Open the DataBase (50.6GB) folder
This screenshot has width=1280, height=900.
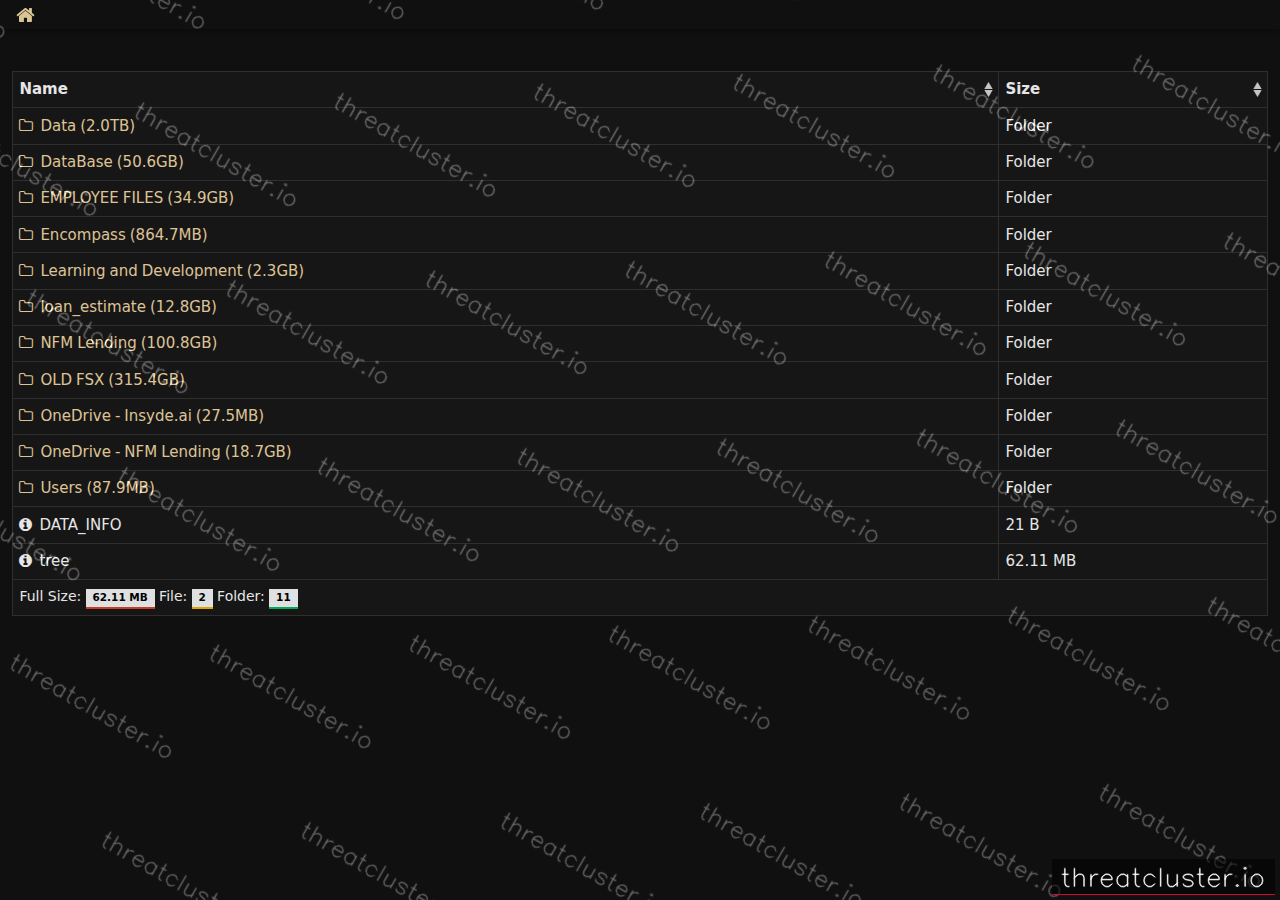112,162
